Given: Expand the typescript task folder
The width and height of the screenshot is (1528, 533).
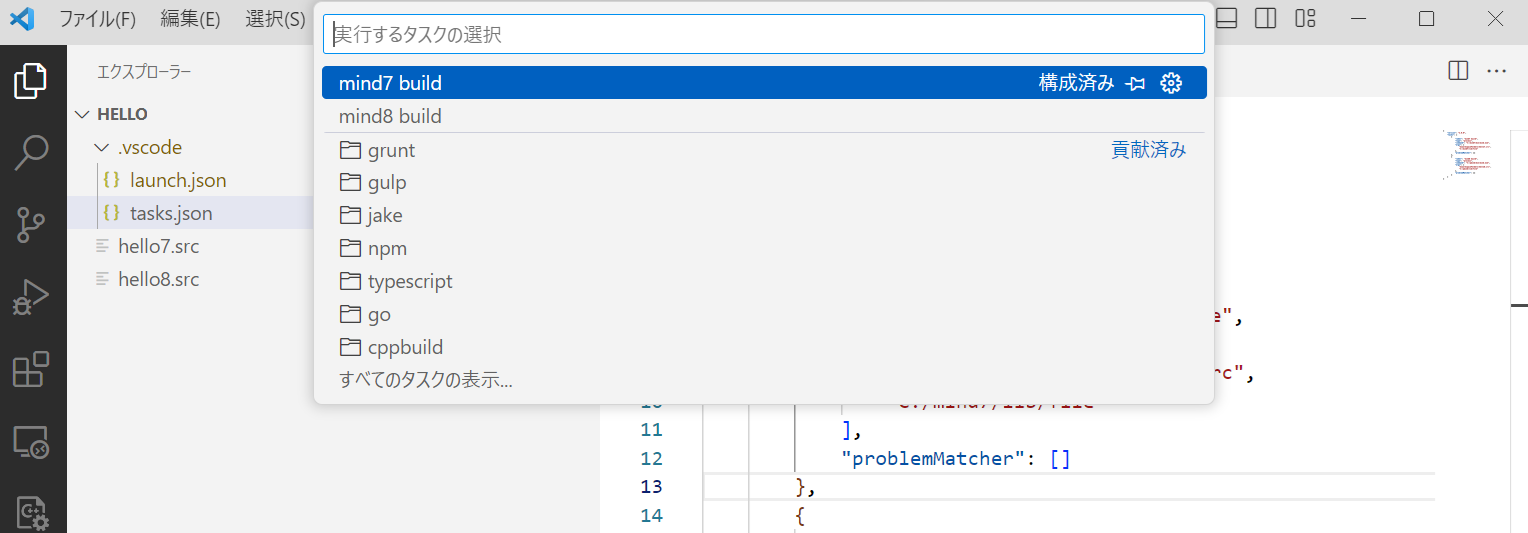Looking at the screenshot, I should click(764, 282).
